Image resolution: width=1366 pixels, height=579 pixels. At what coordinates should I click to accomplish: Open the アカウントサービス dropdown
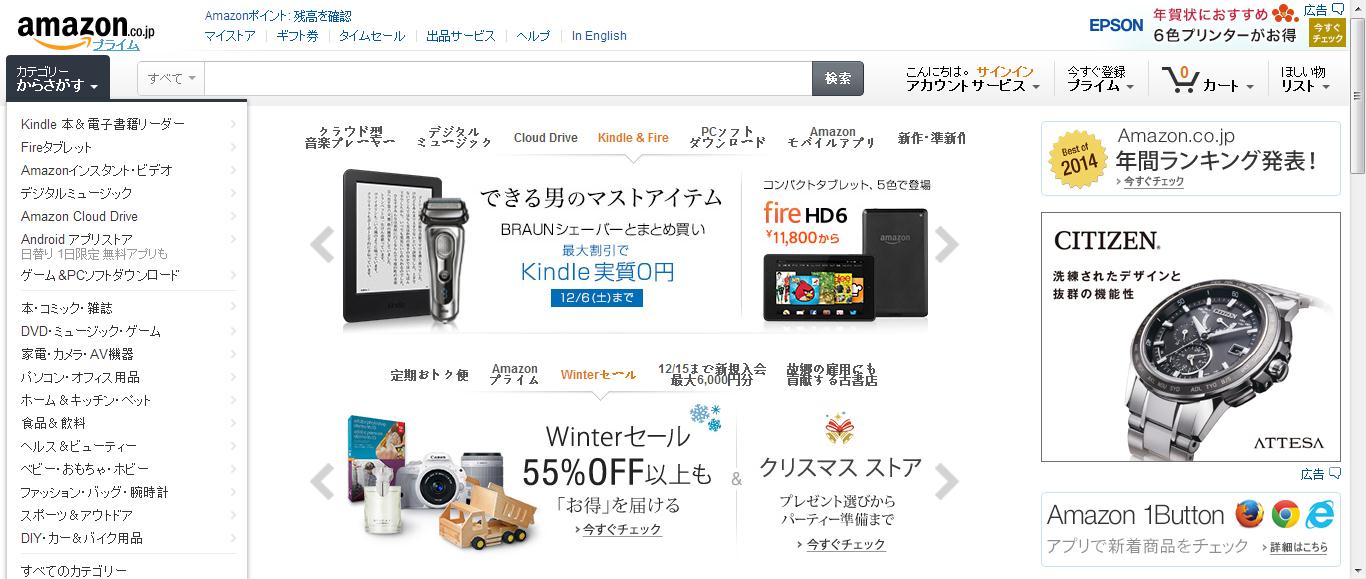click(x=972, y=79)
